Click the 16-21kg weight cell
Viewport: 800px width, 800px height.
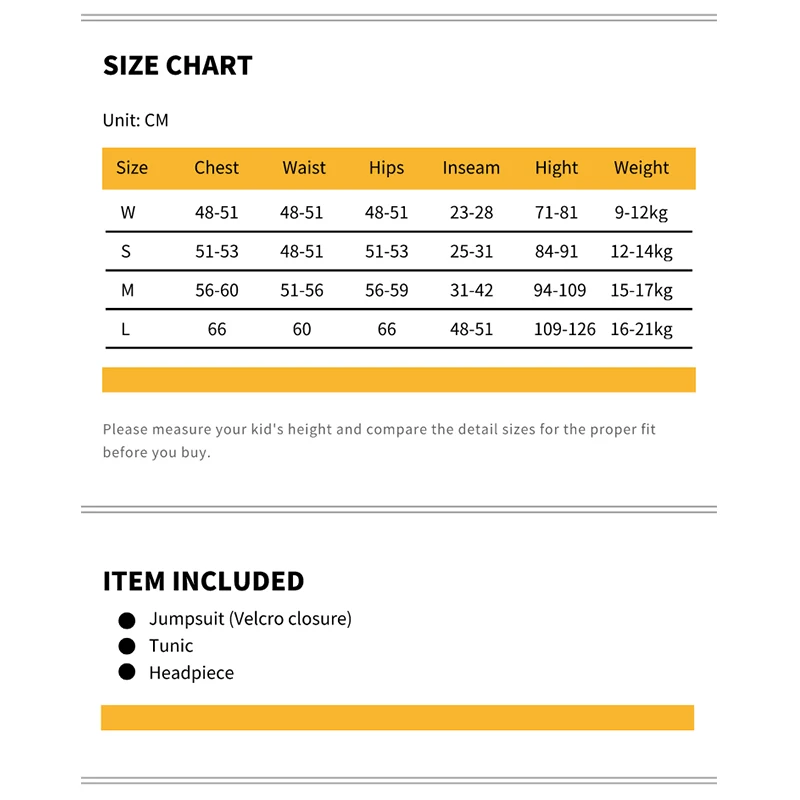[641, 329]
